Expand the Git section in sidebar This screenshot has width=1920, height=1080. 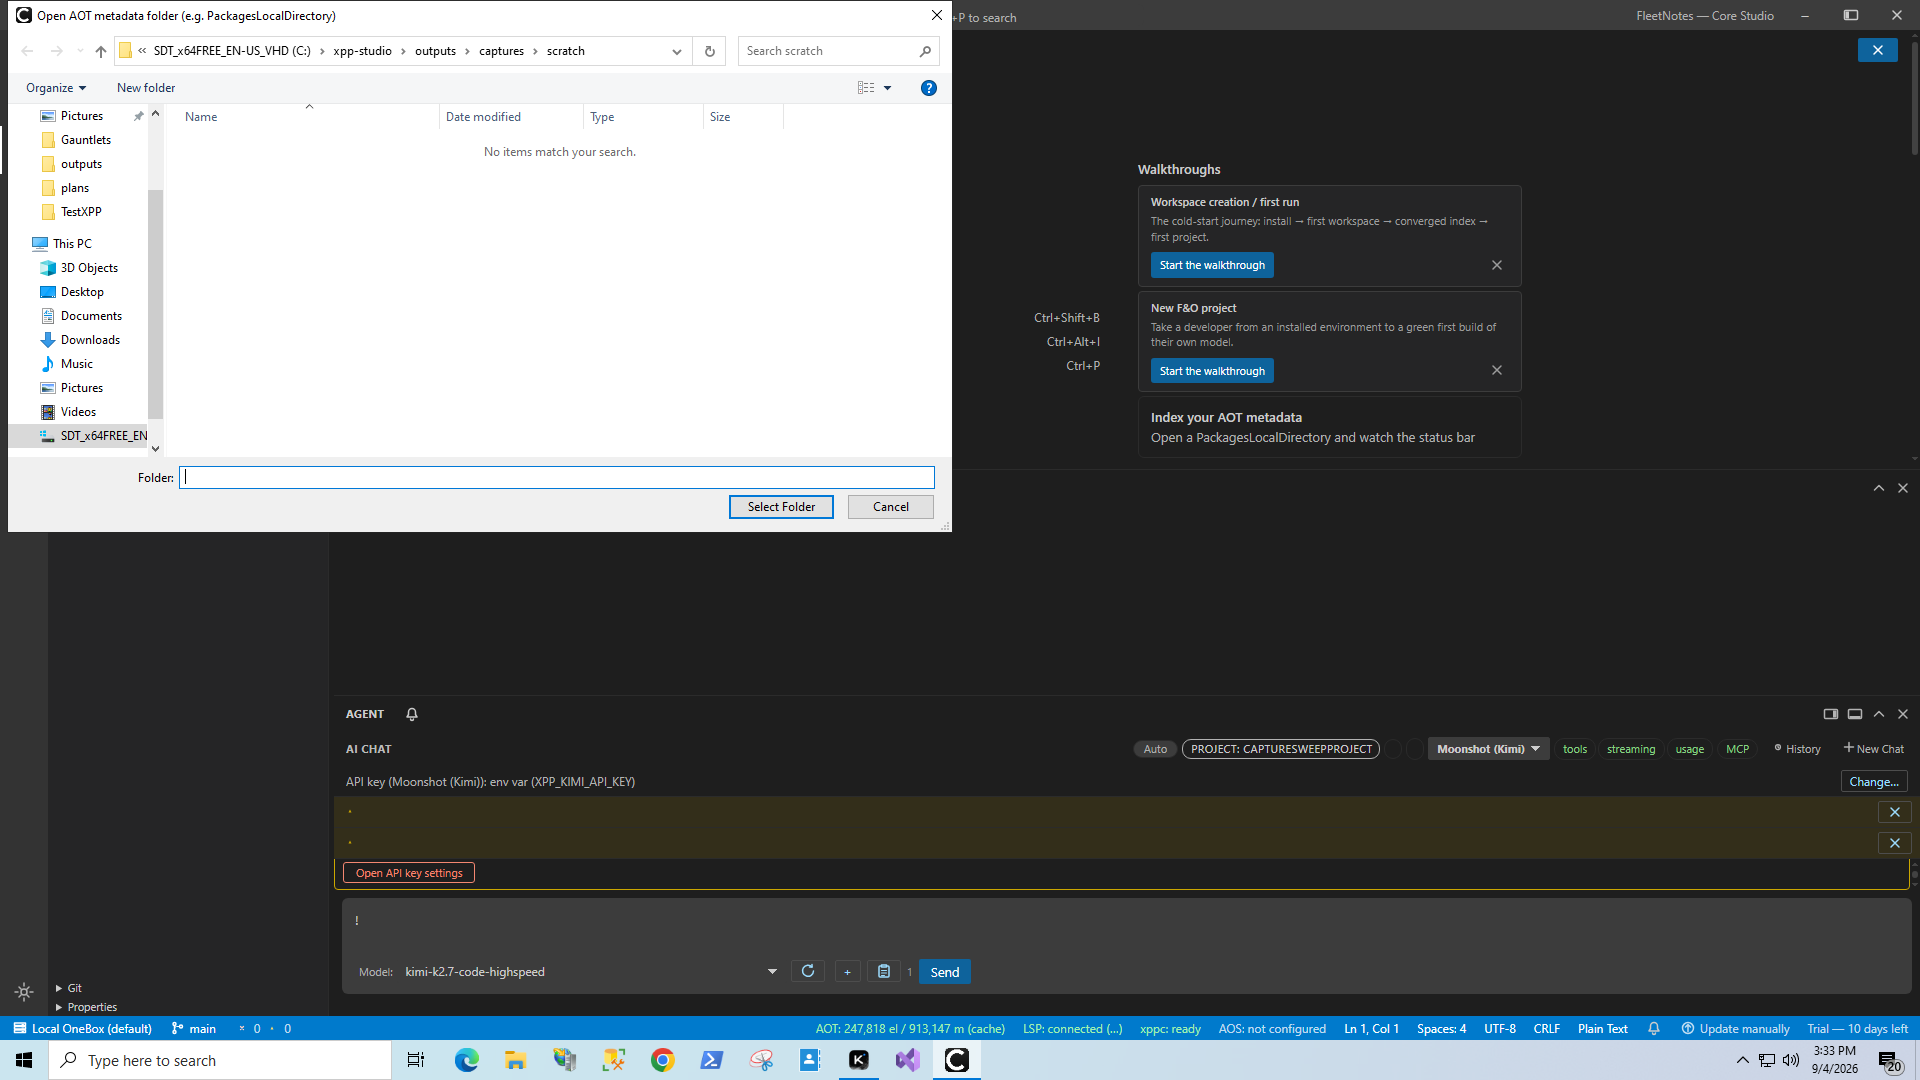point(68,988)
